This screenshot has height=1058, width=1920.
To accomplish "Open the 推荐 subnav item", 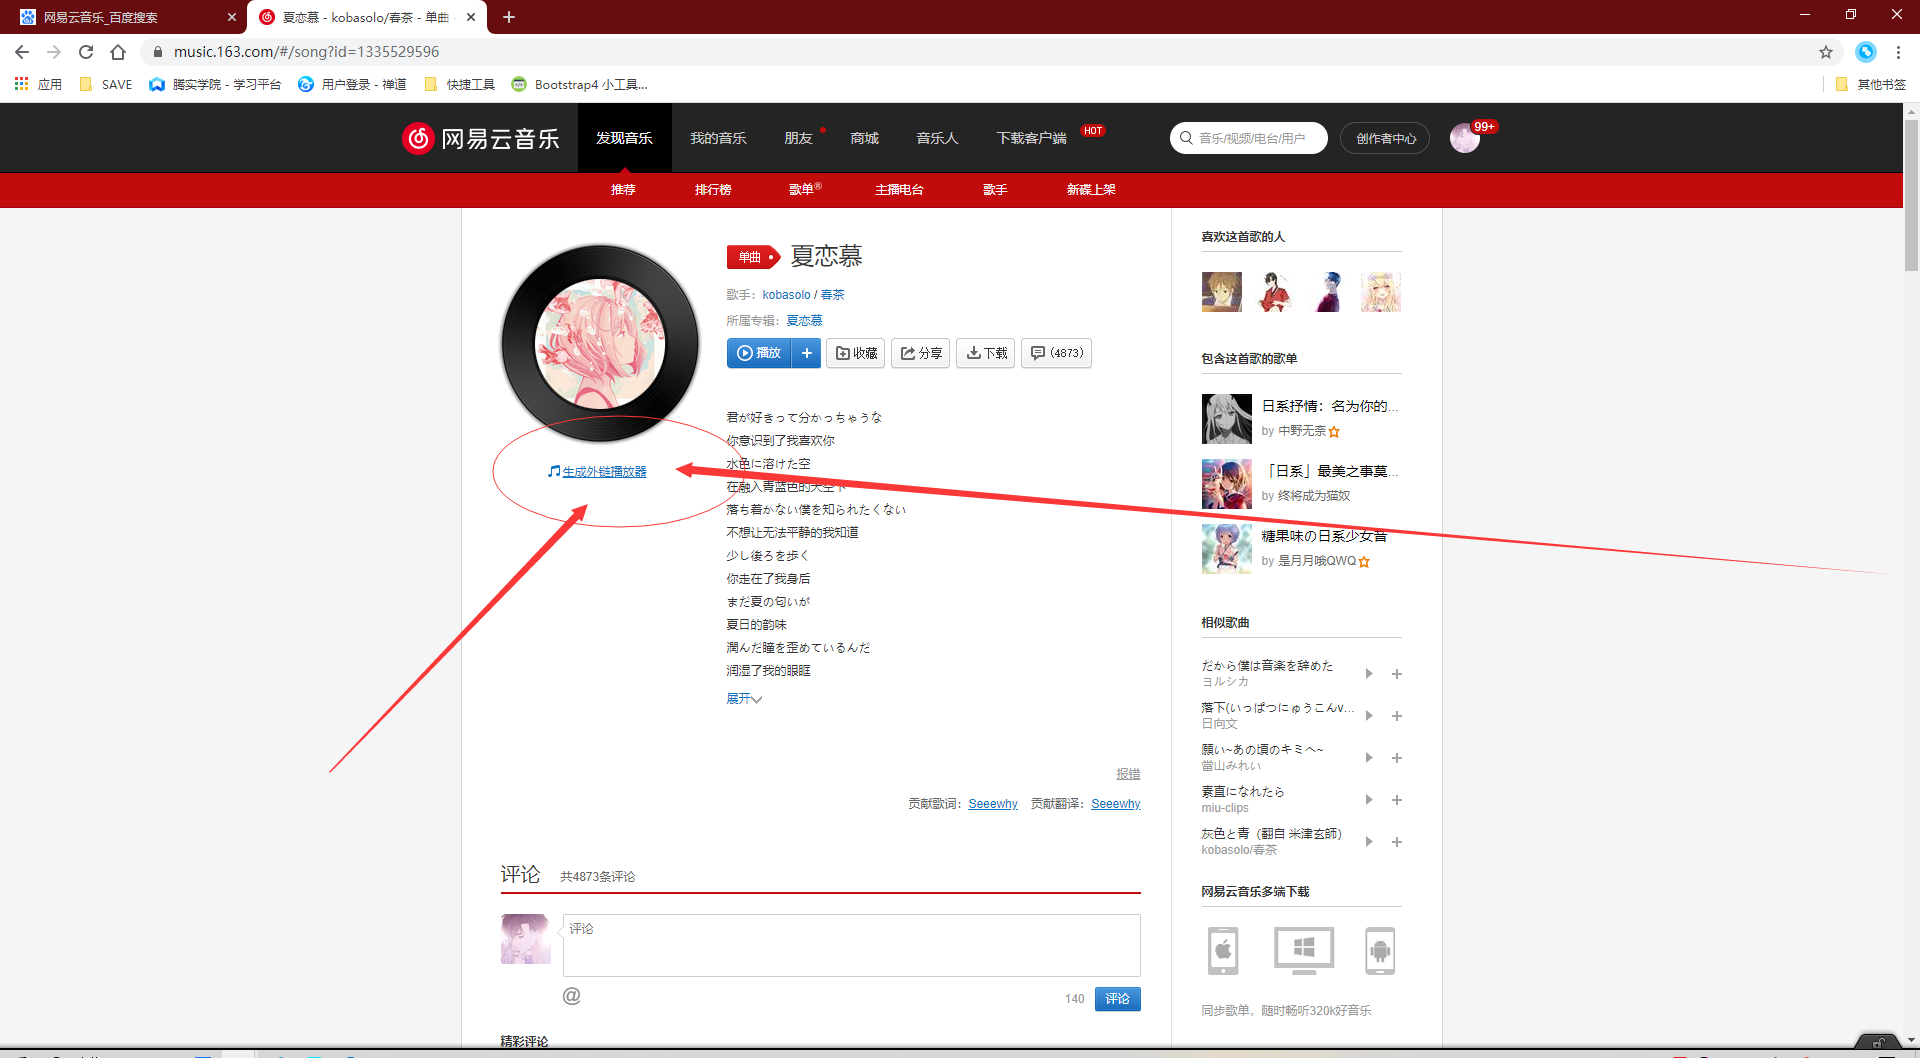I will [x=623, y=189].
